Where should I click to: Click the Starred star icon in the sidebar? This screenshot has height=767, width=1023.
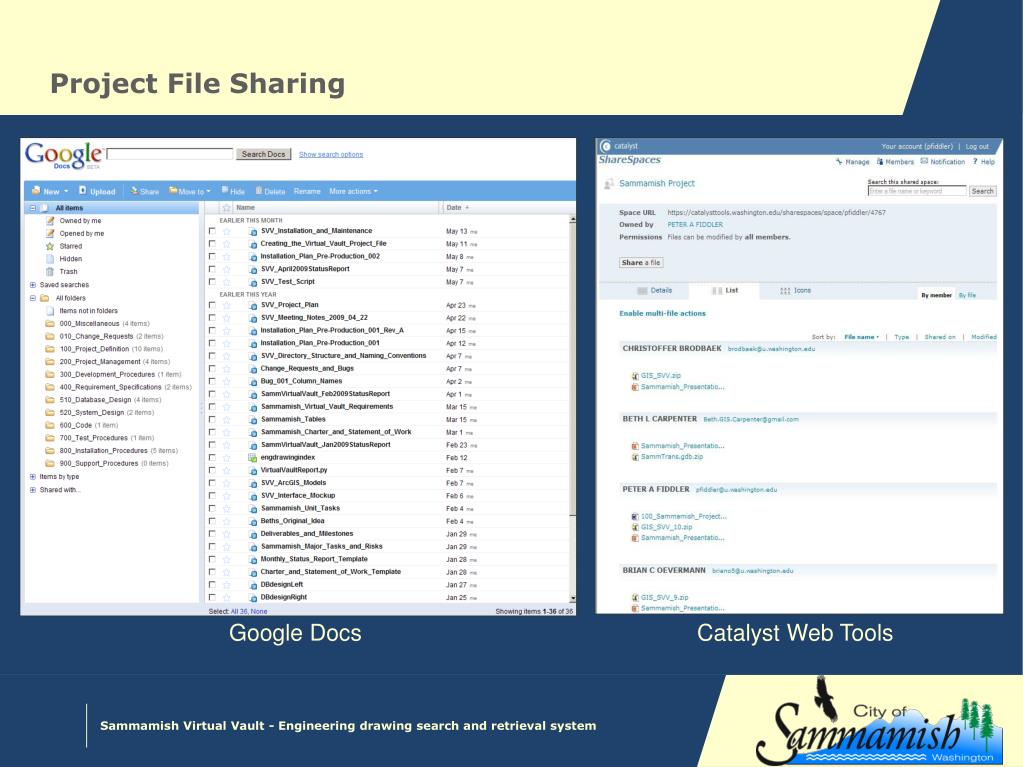(x=50, y=246)
